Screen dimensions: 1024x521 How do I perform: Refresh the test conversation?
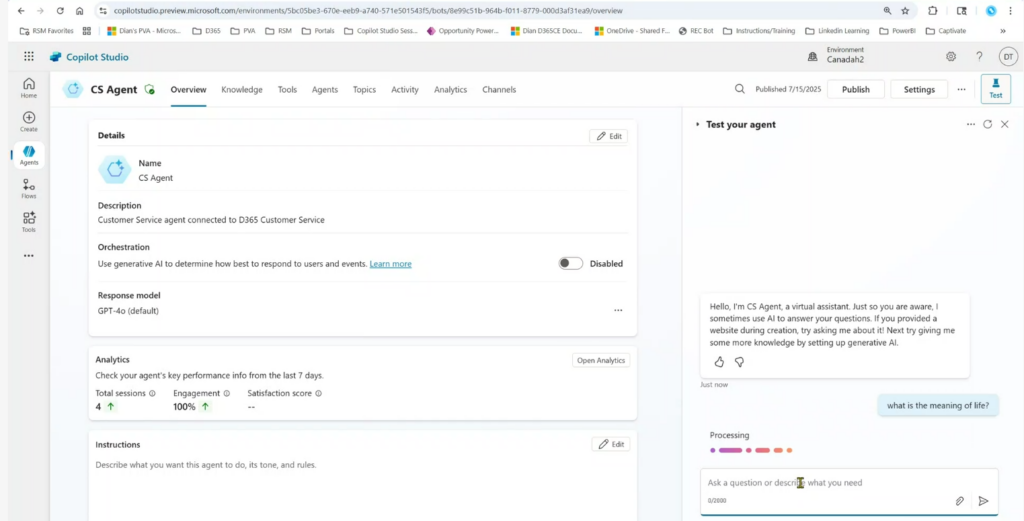coord(987,124)
